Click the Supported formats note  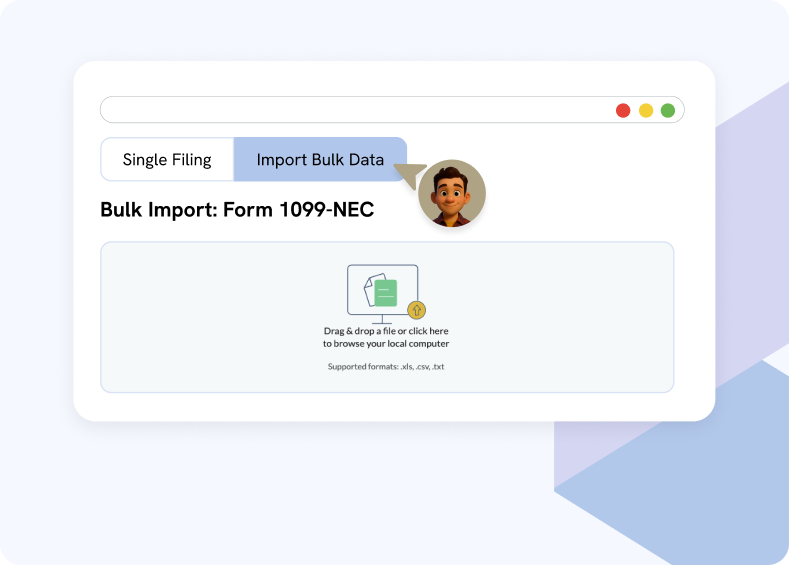[385, 367]
